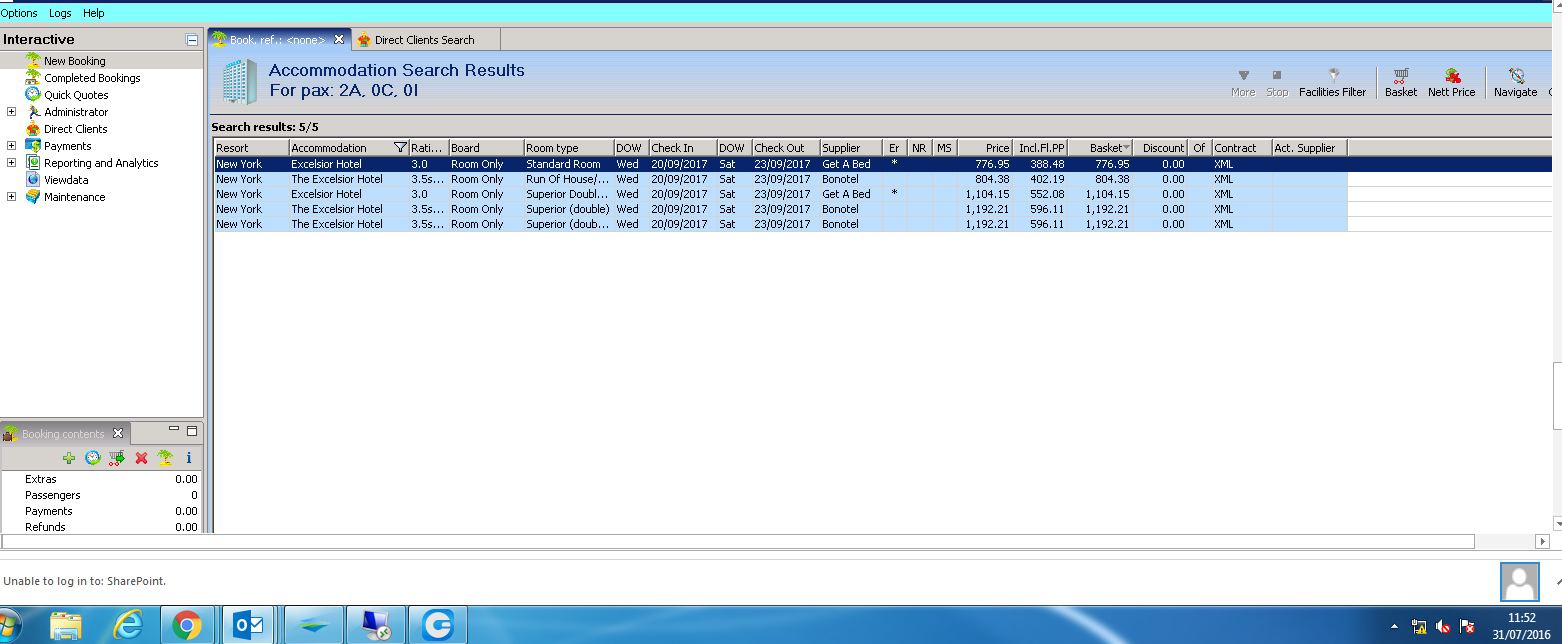Switch to Book. ref.: <none> tab
This screenshot has width=1562, height=644.
pyautogui.click(x=278, y=40)
